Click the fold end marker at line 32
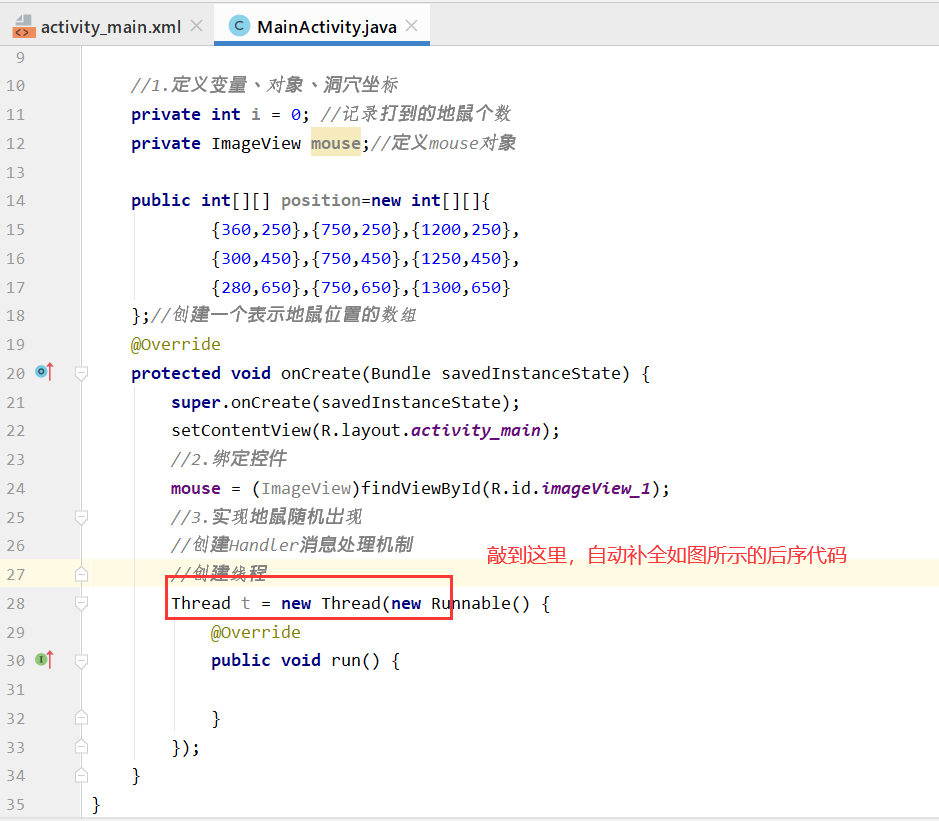The height and width of the screenshot is (821, 939). [x=81, y=717]
